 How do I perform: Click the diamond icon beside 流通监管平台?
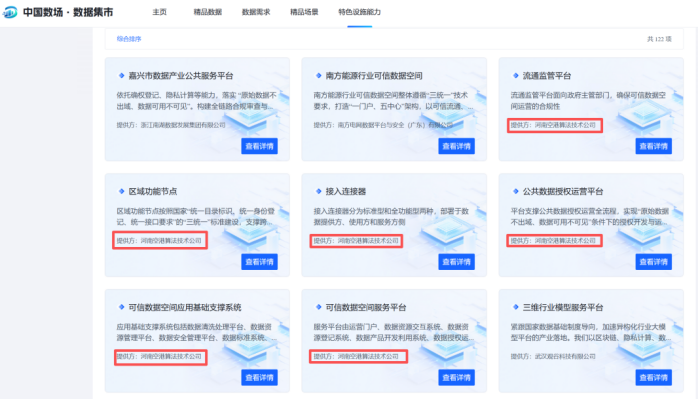point(515,76)
